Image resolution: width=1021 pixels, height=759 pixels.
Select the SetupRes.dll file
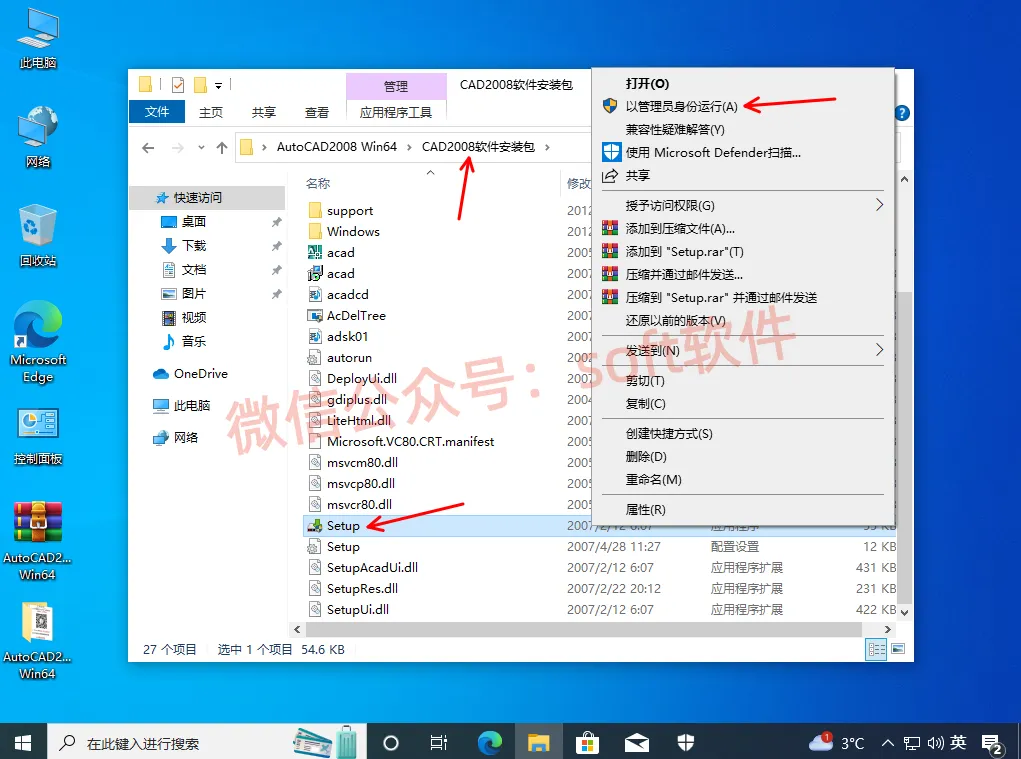362,588
